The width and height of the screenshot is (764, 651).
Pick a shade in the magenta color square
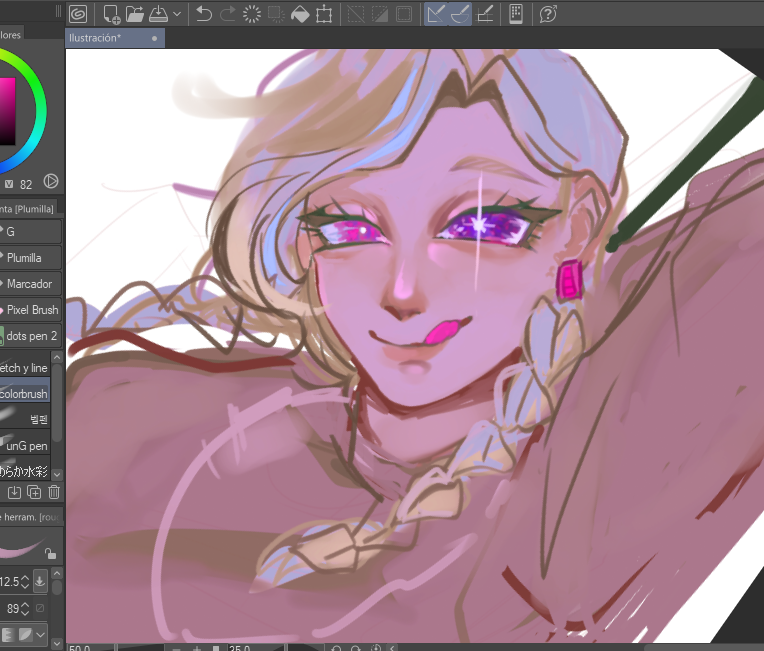click(x=7, y=111)
